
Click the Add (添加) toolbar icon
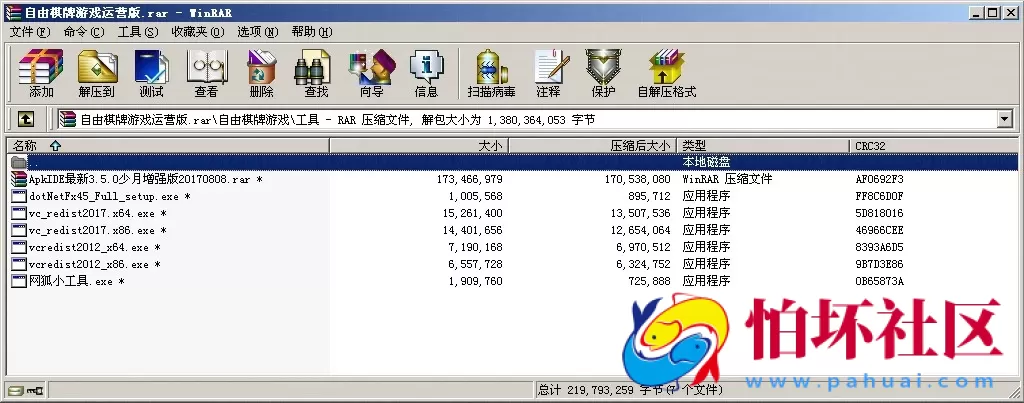click(x=41, y=73)
